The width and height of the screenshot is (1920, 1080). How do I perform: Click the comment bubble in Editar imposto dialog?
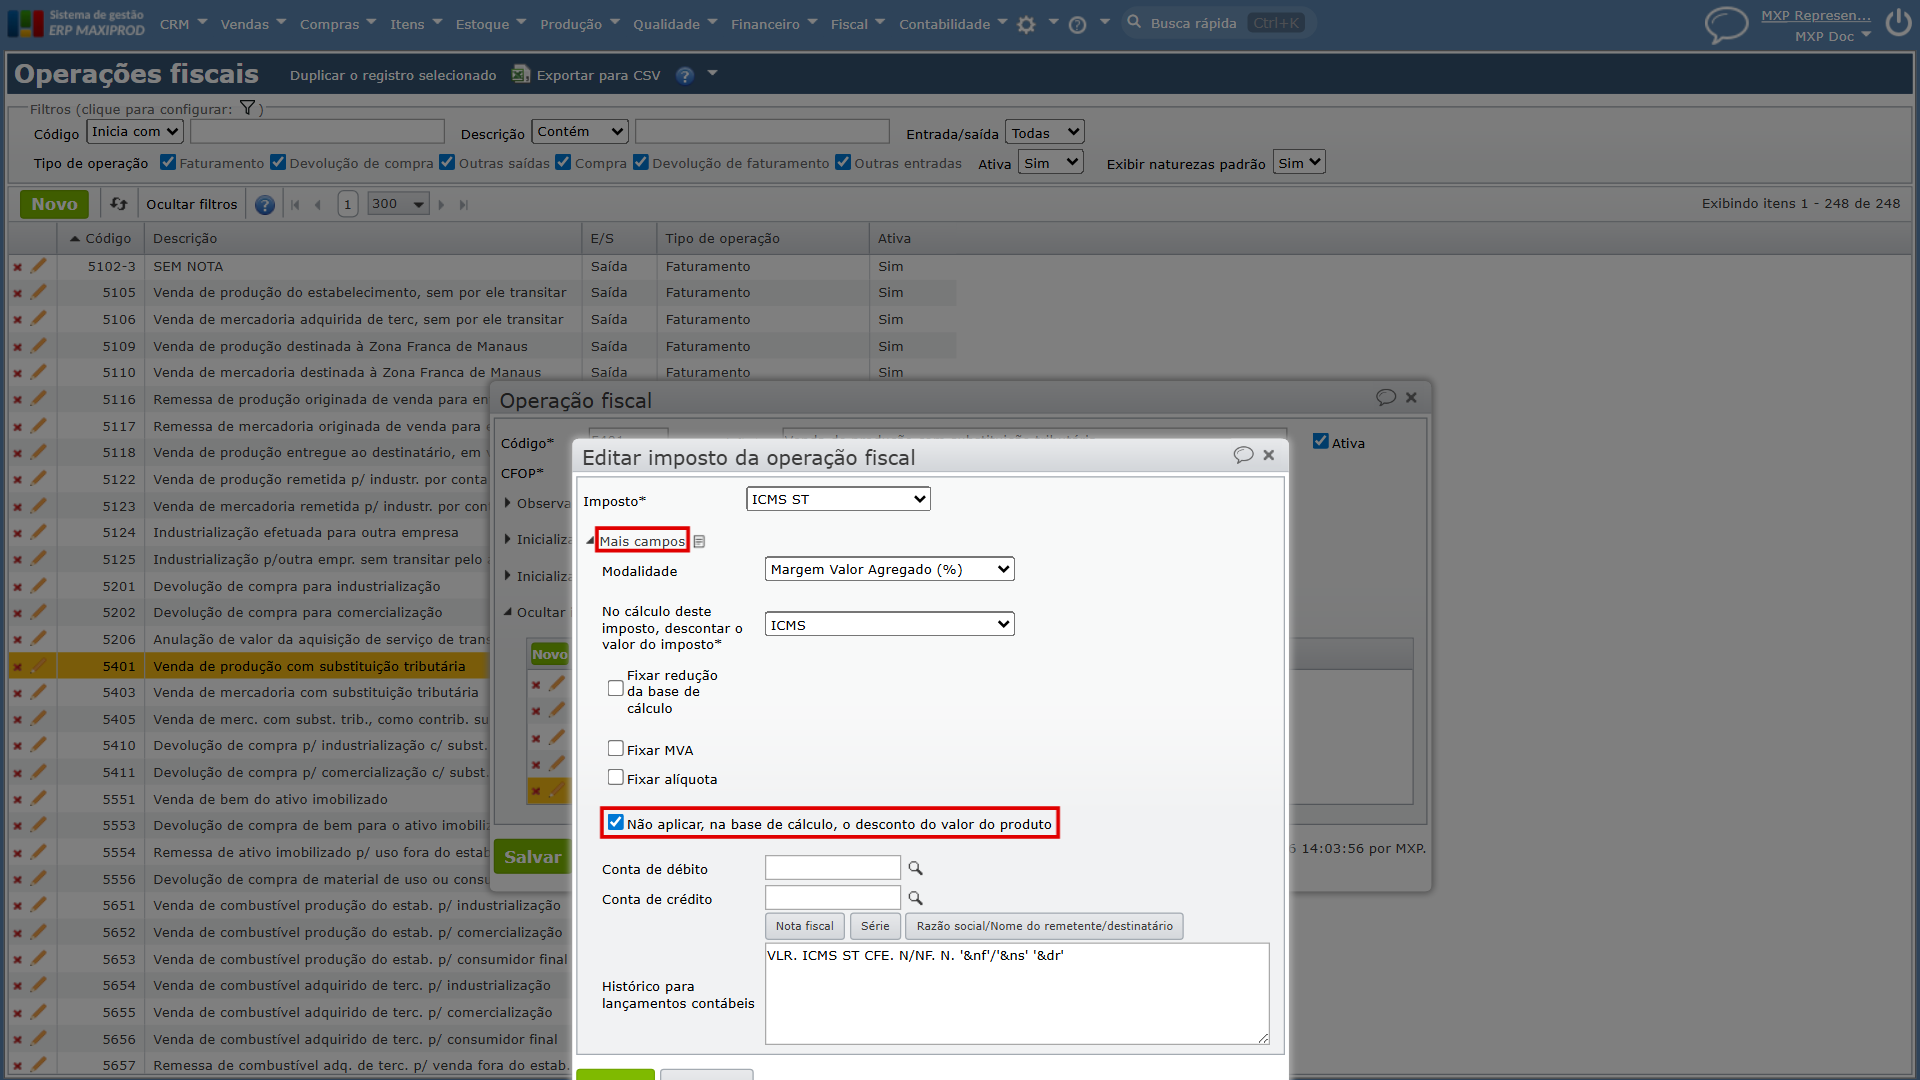[1243, 455]
